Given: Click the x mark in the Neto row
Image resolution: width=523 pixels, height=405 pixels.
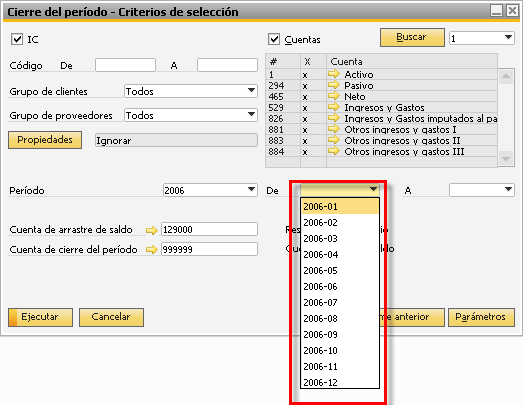Looking at the screenshot, I should [x=305, y=97].
